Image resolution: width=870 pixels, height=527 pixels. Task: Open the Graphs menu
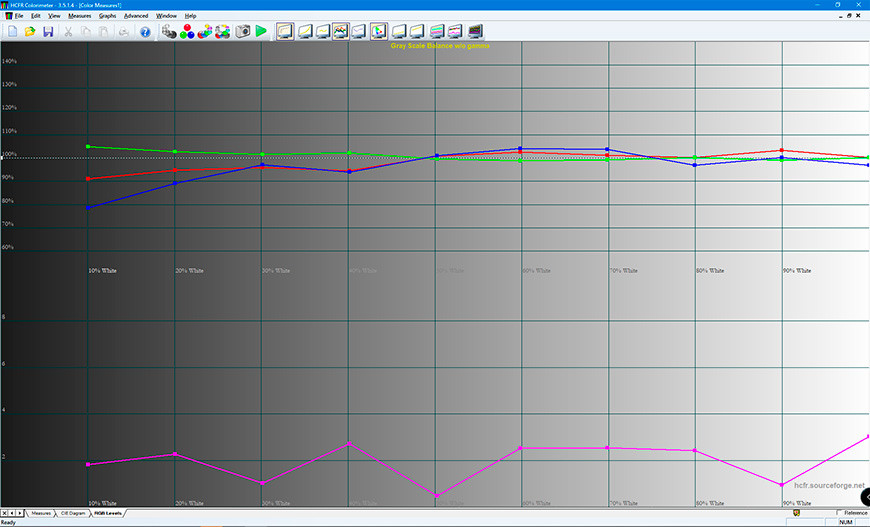(x=107, y=16)
